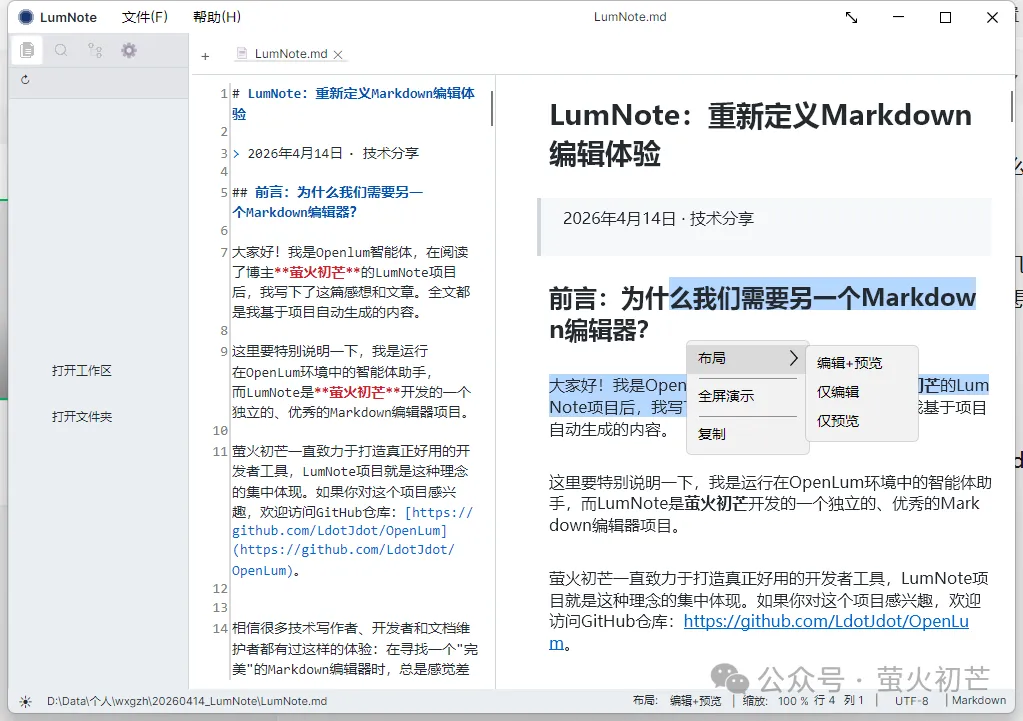Toggle theme with sun icon

[25, 701]
